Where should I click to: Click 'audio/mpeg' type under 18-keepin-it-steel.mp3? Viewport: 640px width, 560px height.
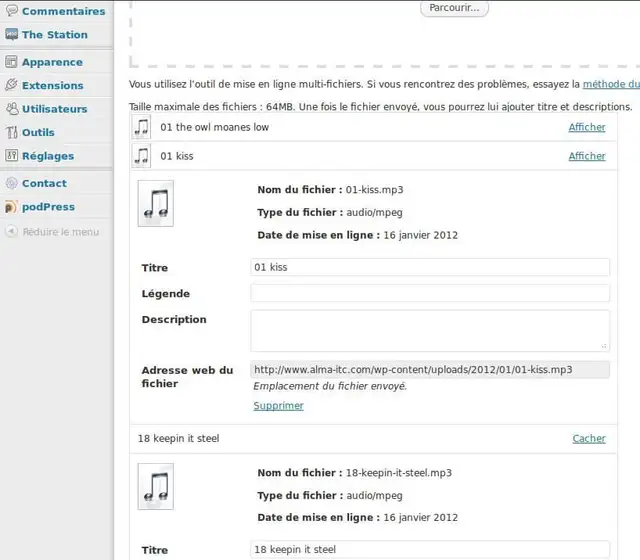pyautogui.click(x=374, y=496)
